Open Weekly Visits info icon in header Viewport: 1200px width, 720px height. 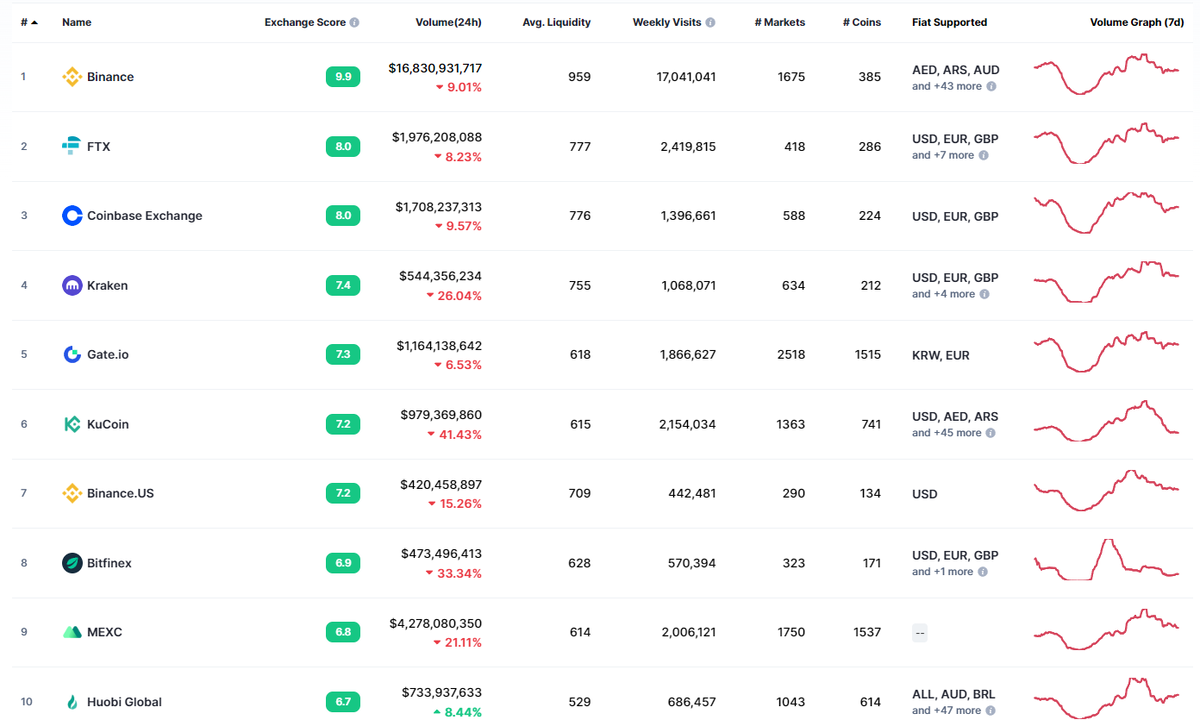[x=711, y=22]
